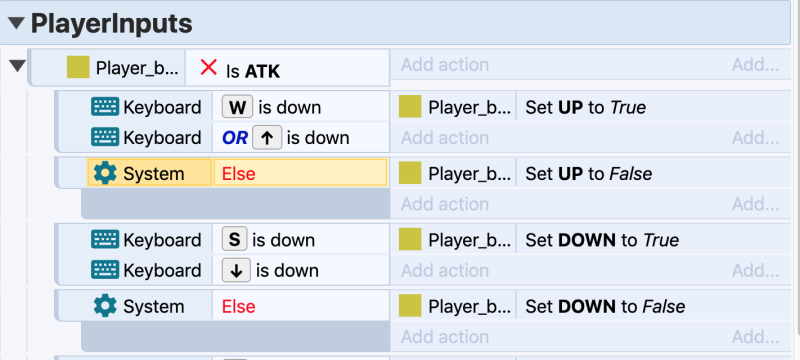Click Add... link in the Is ATK row

click(756, 65)
